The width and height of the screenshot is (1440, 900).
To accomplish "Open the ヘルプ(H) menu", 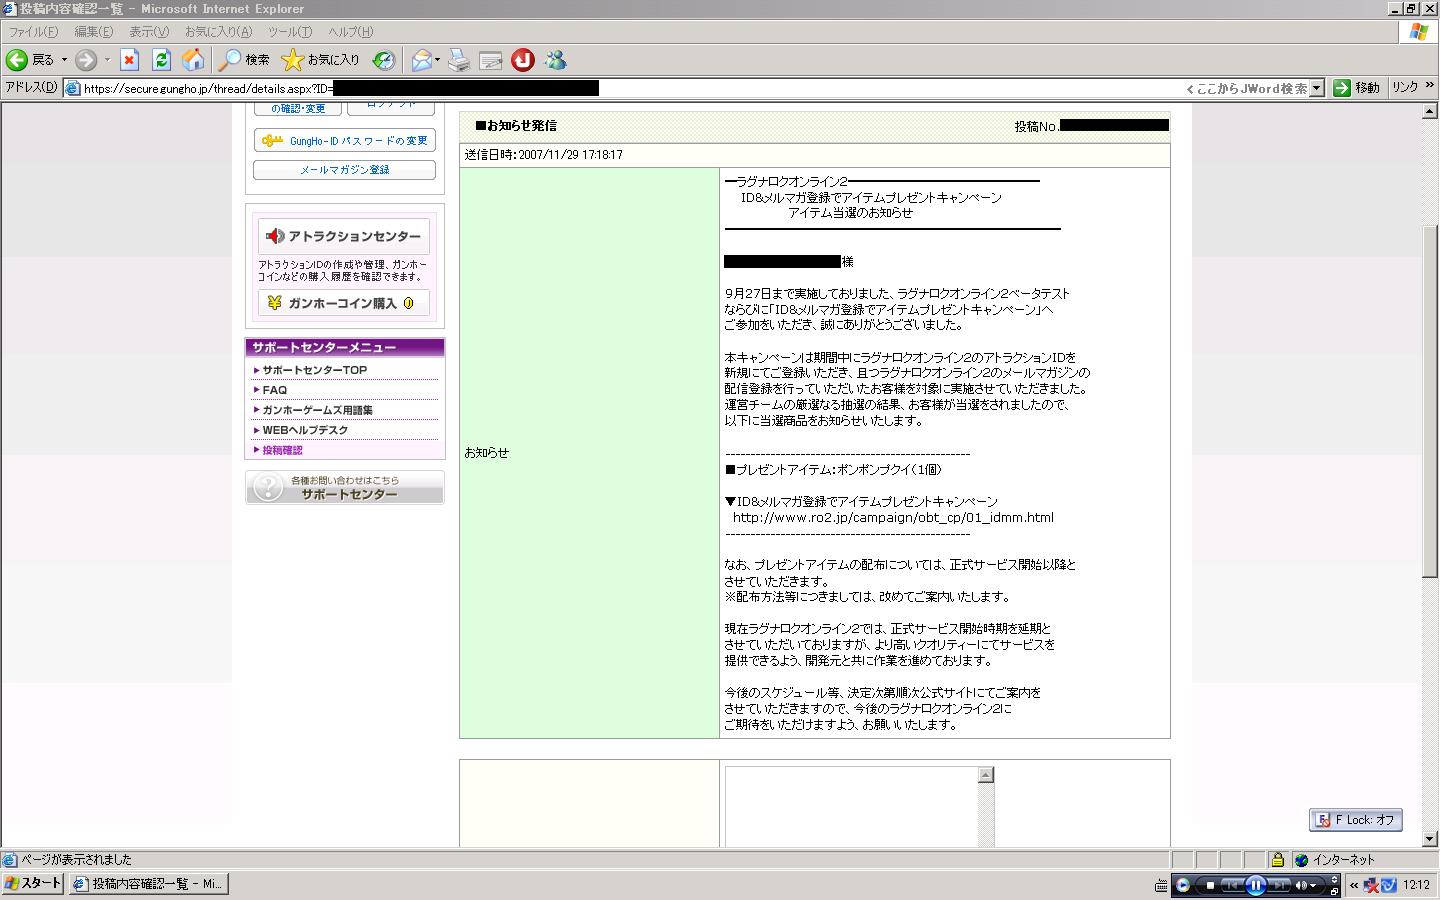I will tap(351, 32).
